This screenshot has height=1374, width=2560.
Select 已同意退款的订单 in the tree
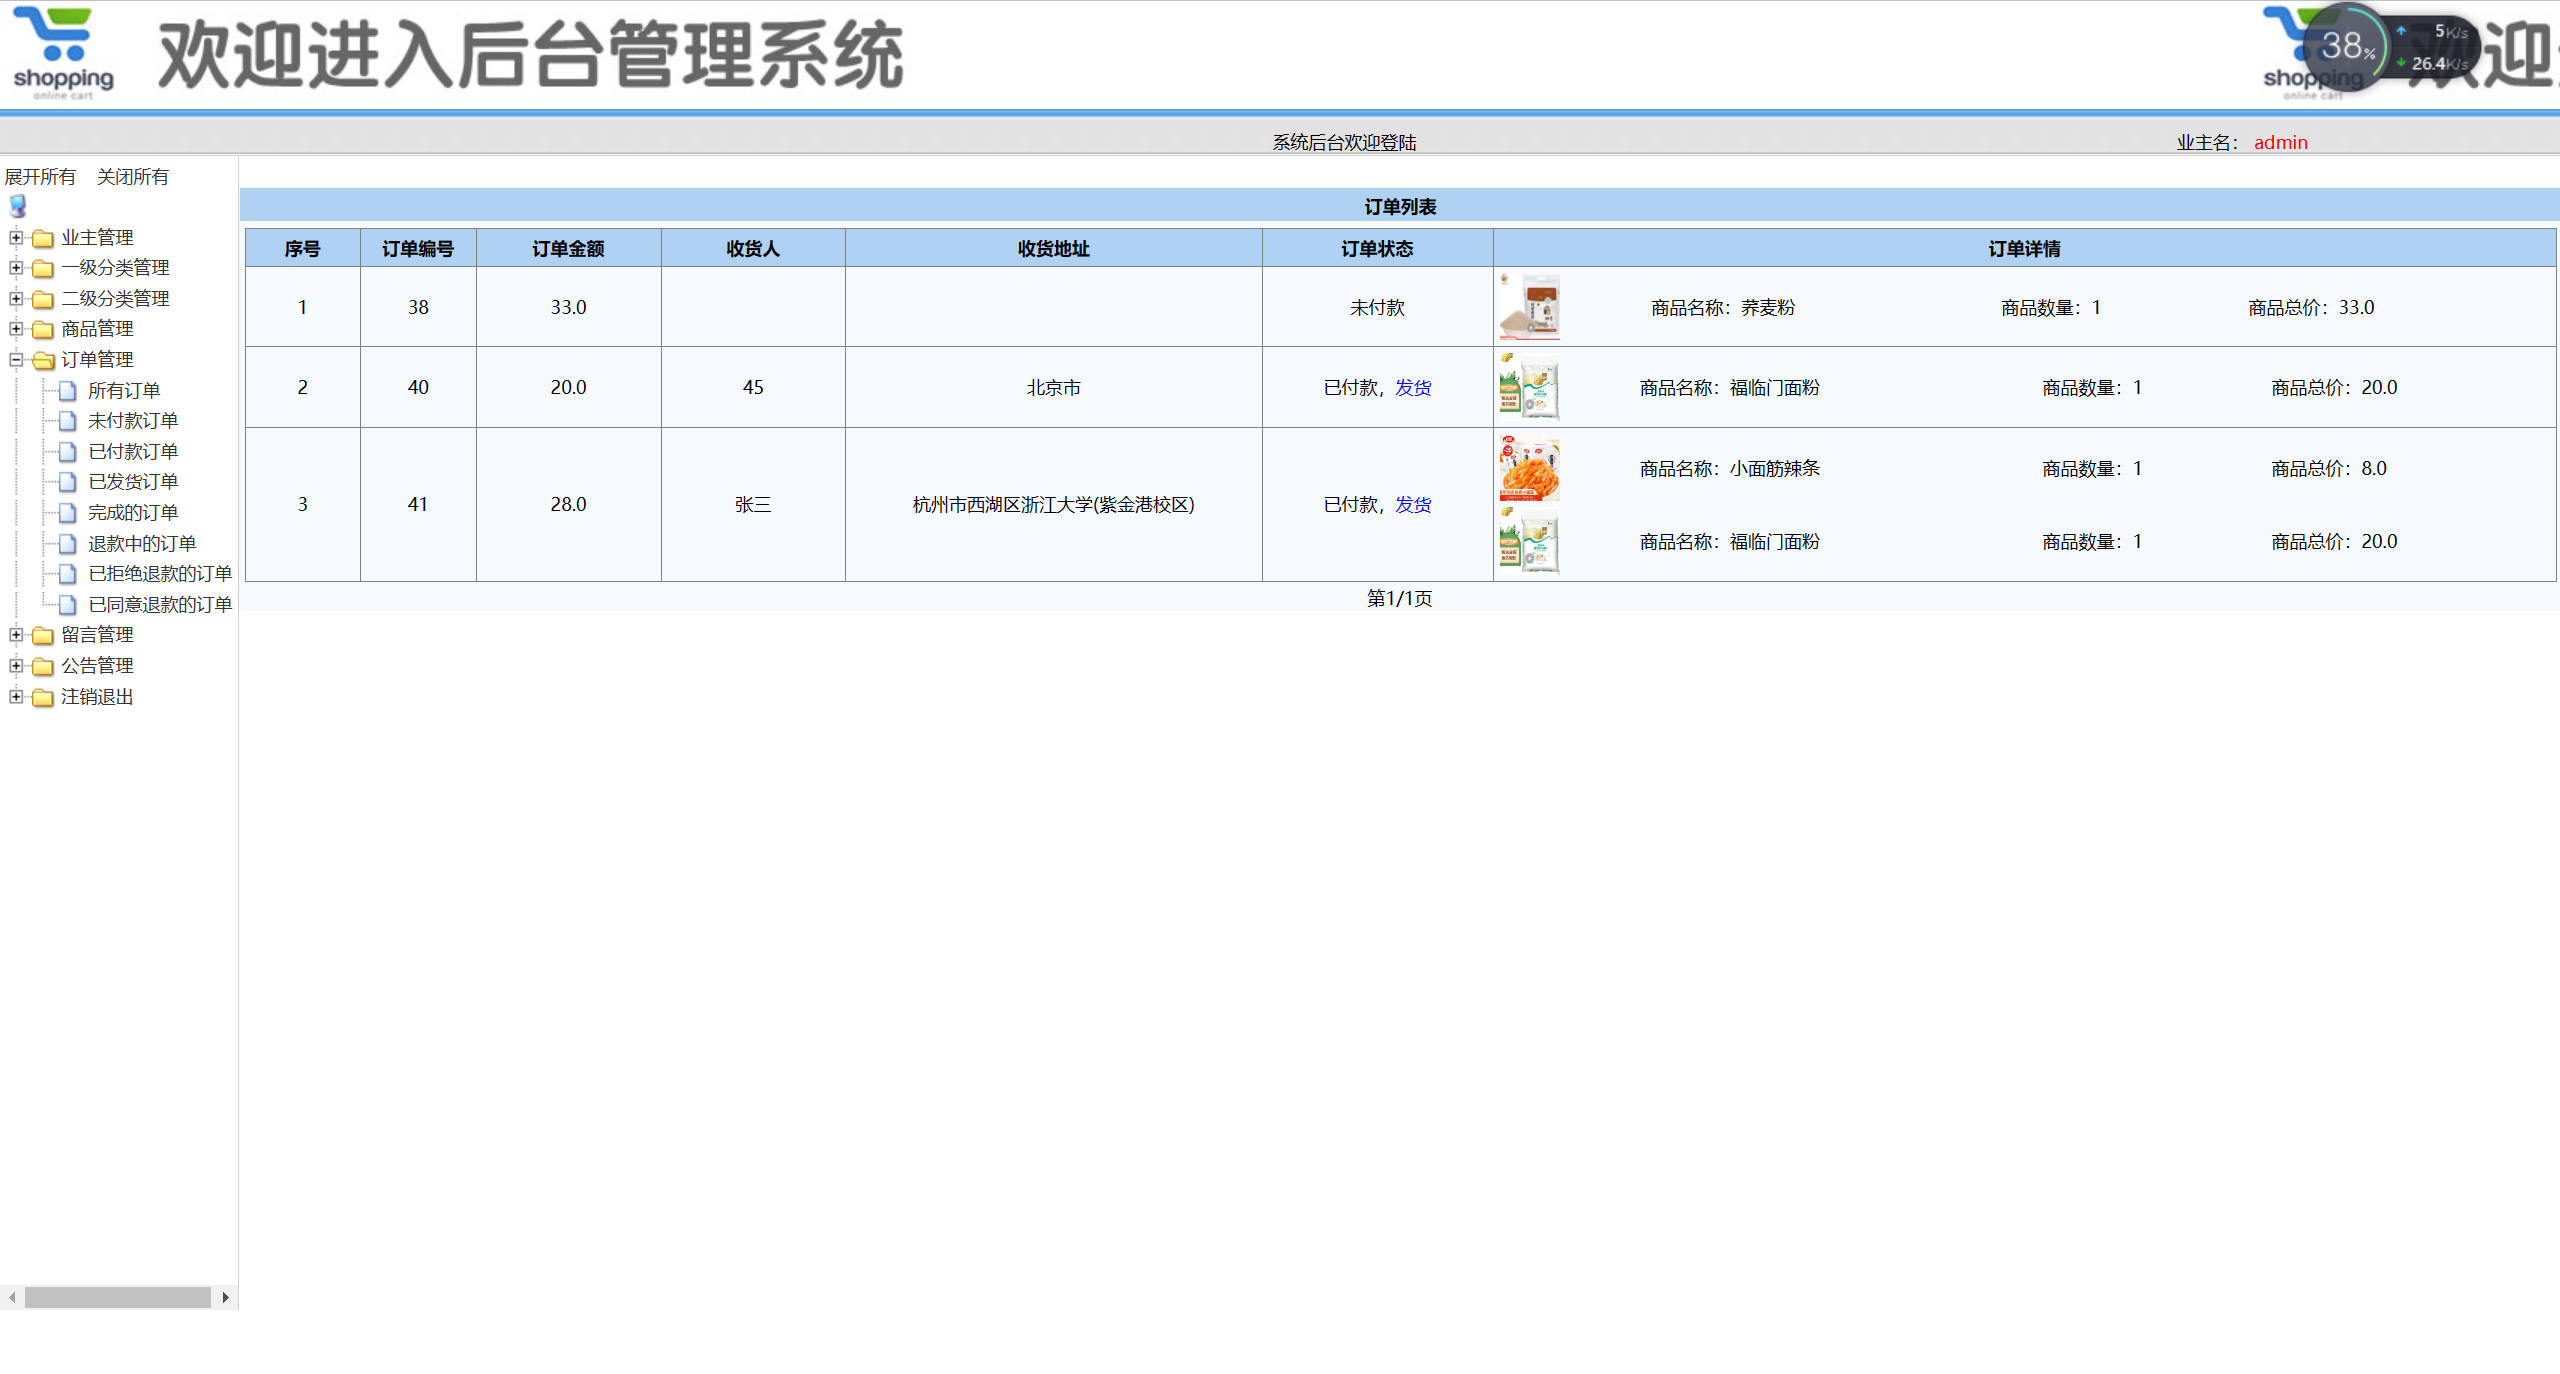tap(160, 605)
